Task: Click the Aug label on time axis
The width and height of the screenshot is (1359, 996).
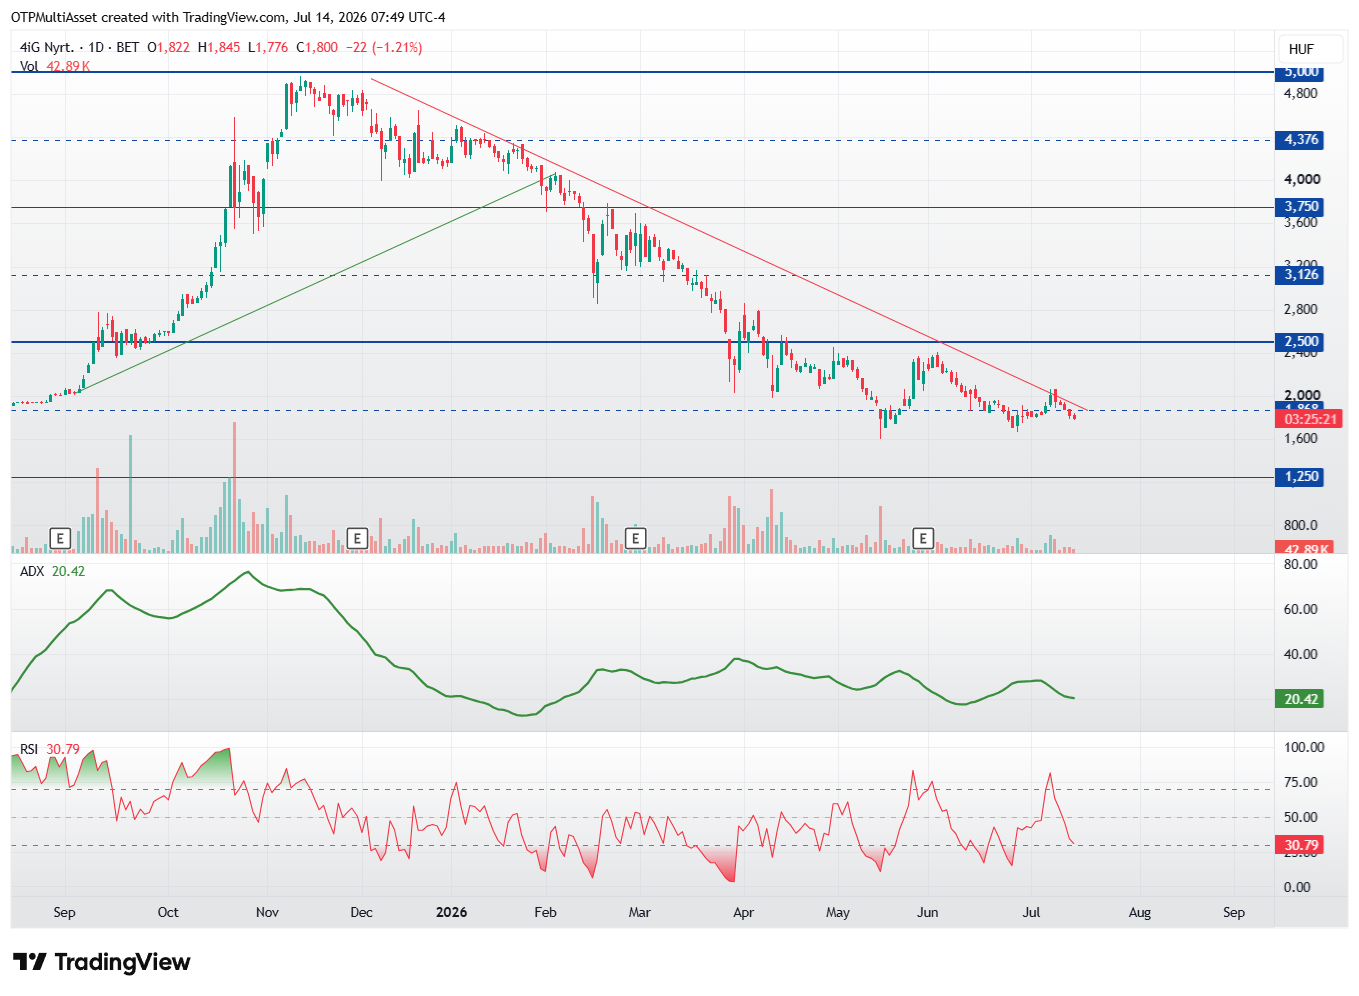Action: tap(1140, 912)
